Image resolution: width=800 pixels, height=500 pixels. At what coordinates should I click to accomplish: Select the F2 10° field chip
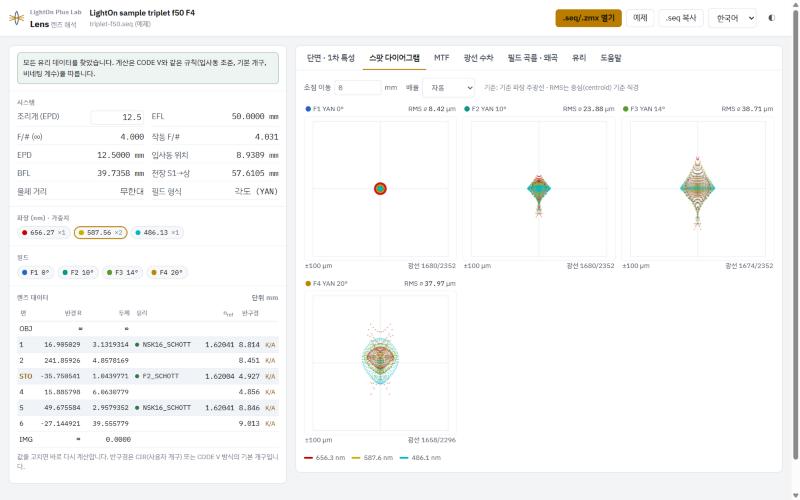pyautogui.click(x=78, y=272)
